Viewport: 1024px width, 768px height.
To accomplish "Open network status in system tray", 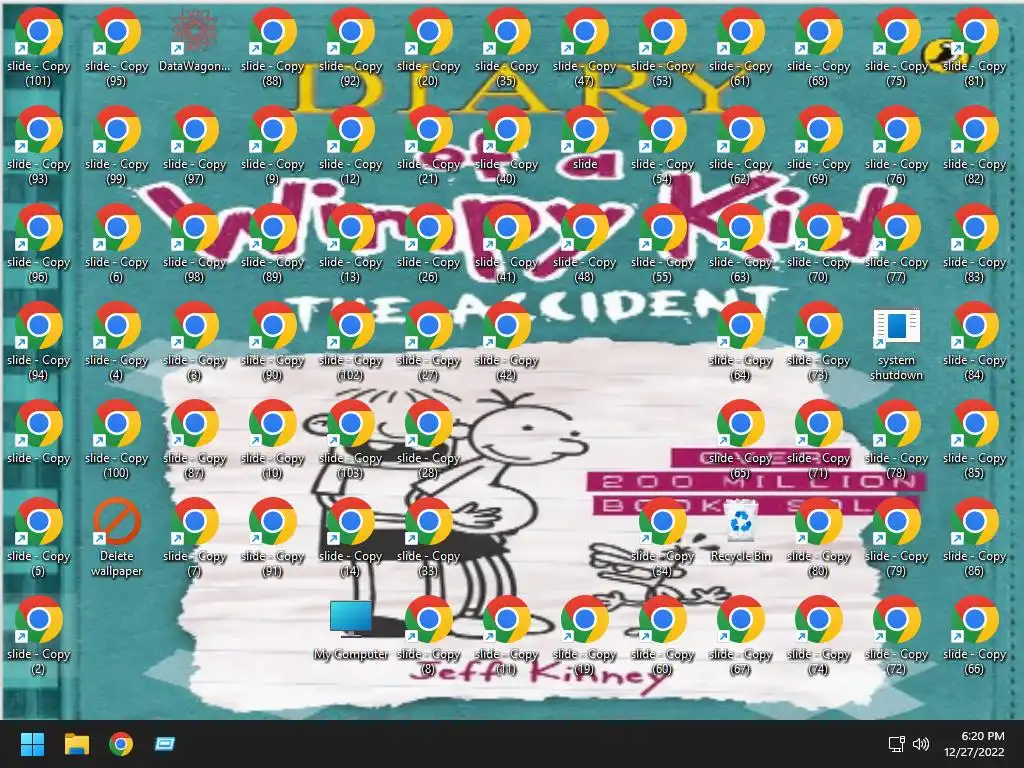I will click(897, 744).
